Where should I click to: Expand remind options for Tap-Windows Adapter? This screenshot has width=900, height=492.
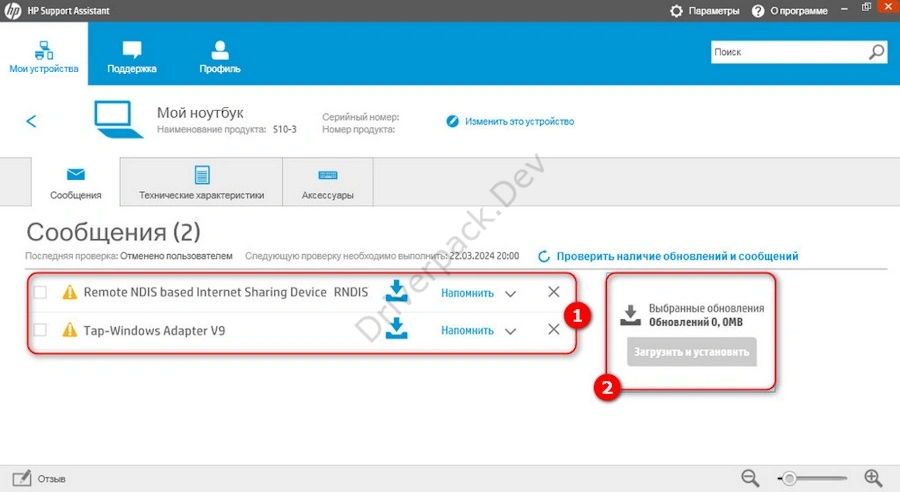tap(510, 331)
